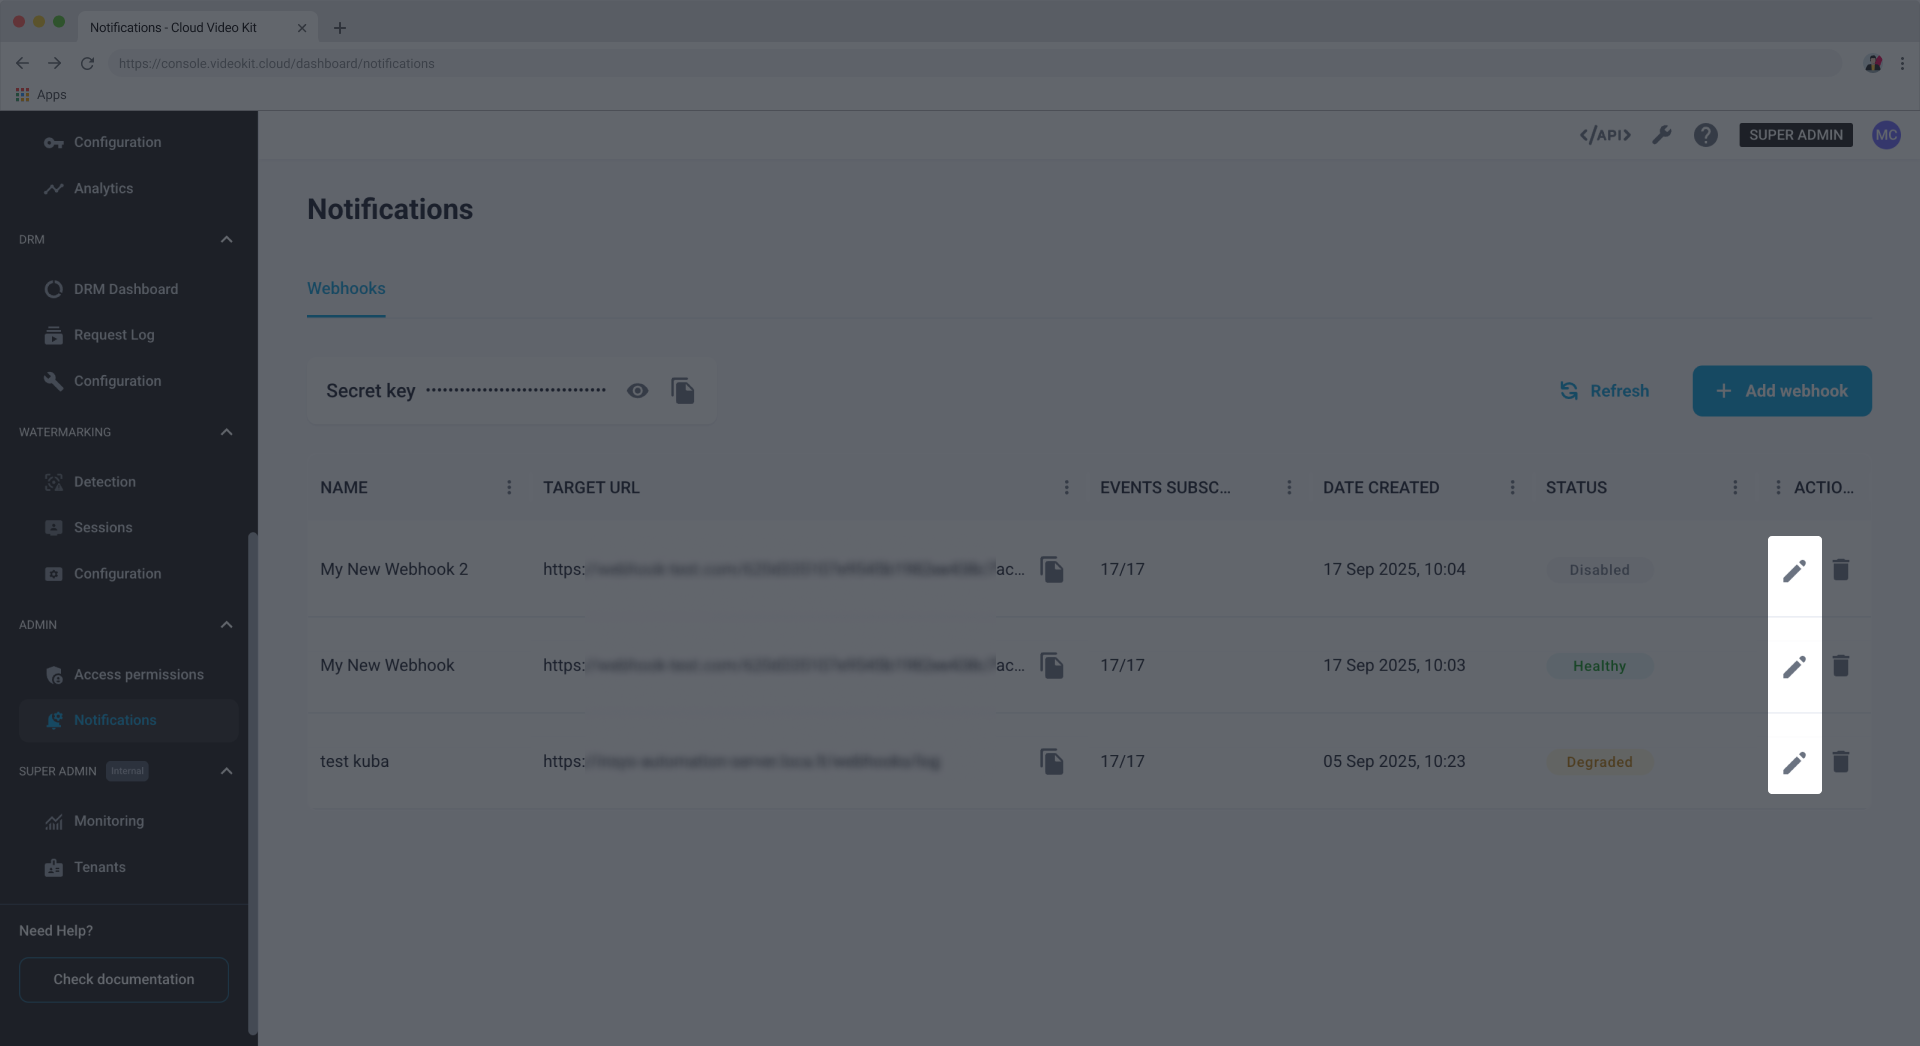Viewport: 1920px width, 1046px height.
Task: Click the Add webhook button
Action: coord(1781,391)
